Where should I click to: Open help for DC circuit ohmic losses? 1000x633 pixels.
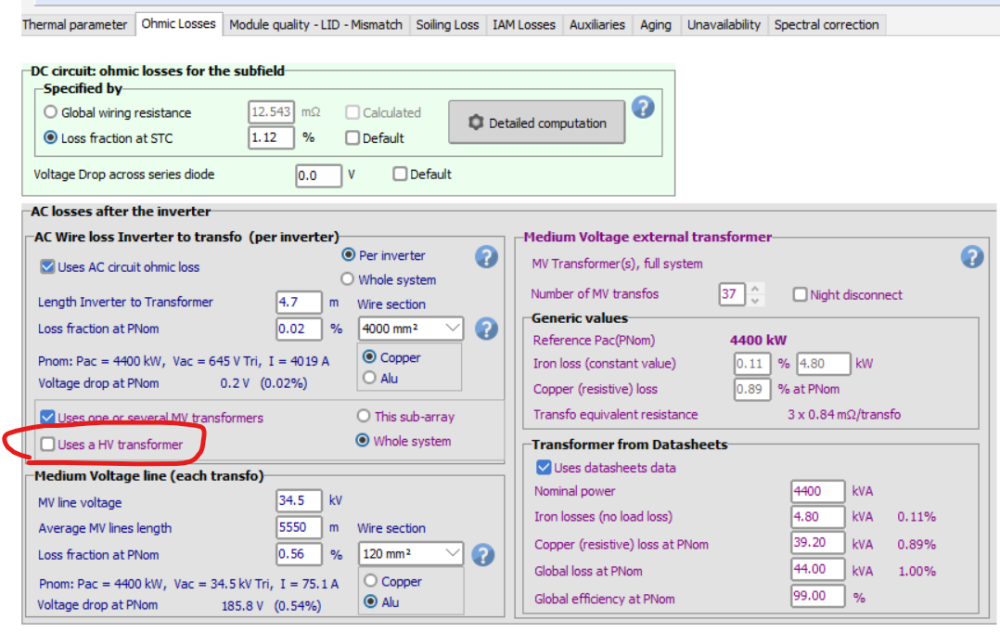(x=643, y=107)
